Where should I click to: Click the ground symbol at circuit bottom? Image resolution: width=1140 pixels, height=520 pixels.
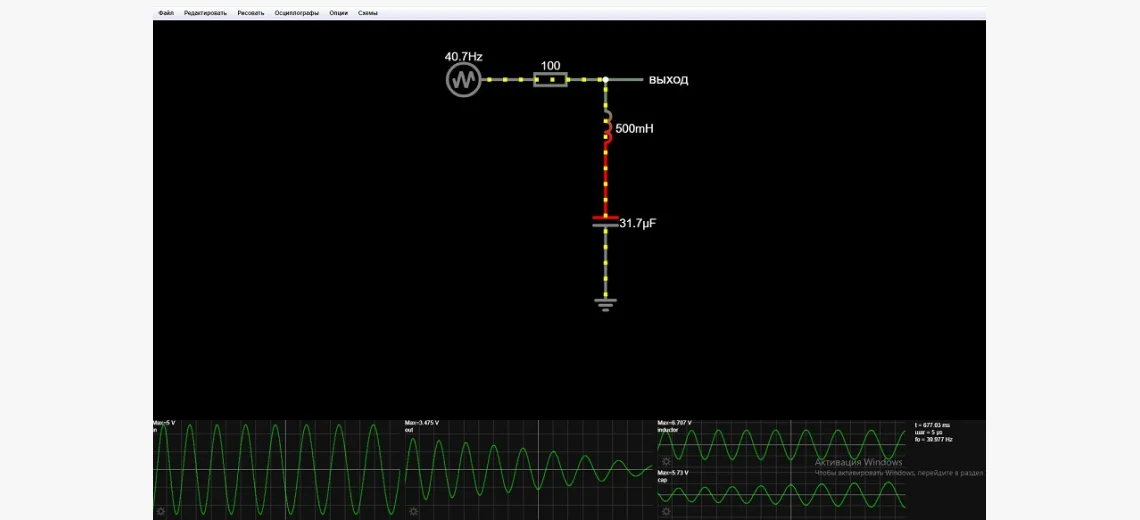pyautogui.click(x=605, y=304)
